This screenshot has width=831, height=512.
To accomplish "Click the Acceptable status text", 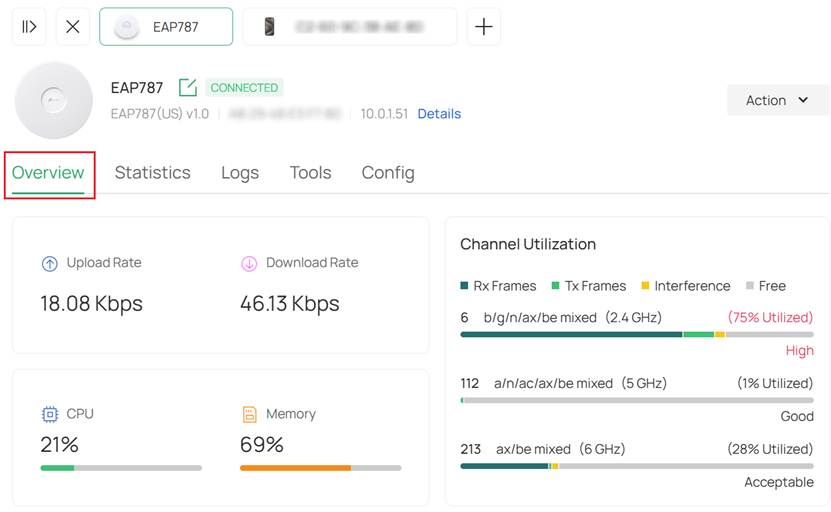I will click(x=779, y=482).
